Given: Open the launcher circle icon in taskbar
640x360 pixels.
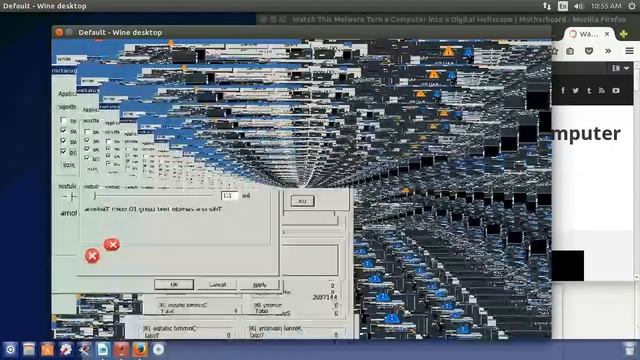Looking at the screenshot, I should point(10,349).
